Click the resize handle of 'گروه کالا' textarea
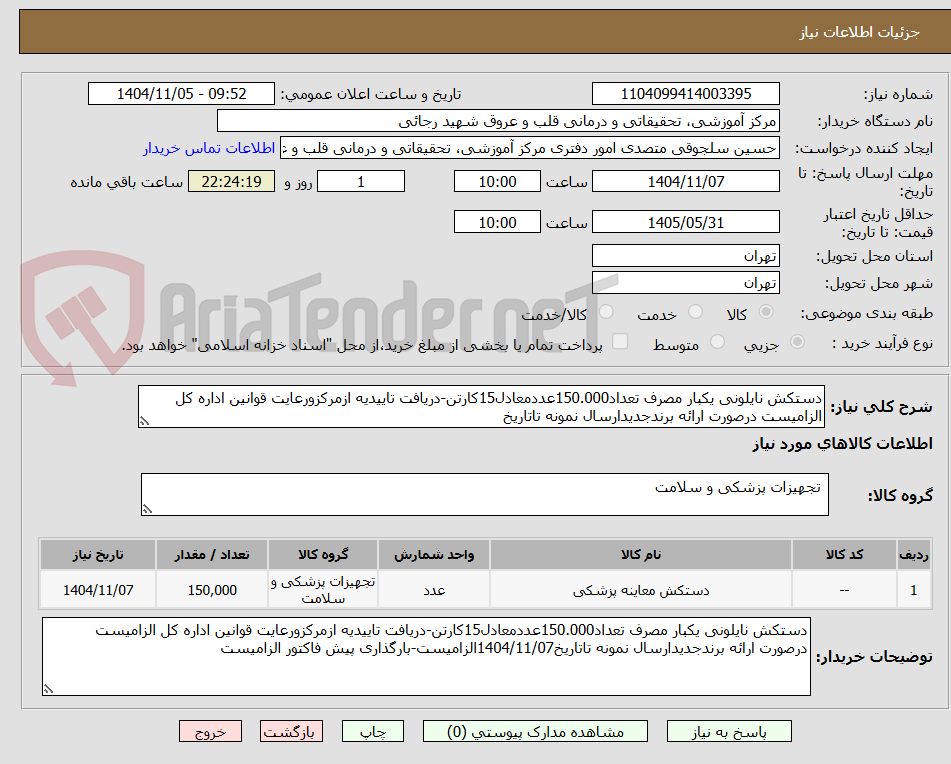 coord(147,509)
